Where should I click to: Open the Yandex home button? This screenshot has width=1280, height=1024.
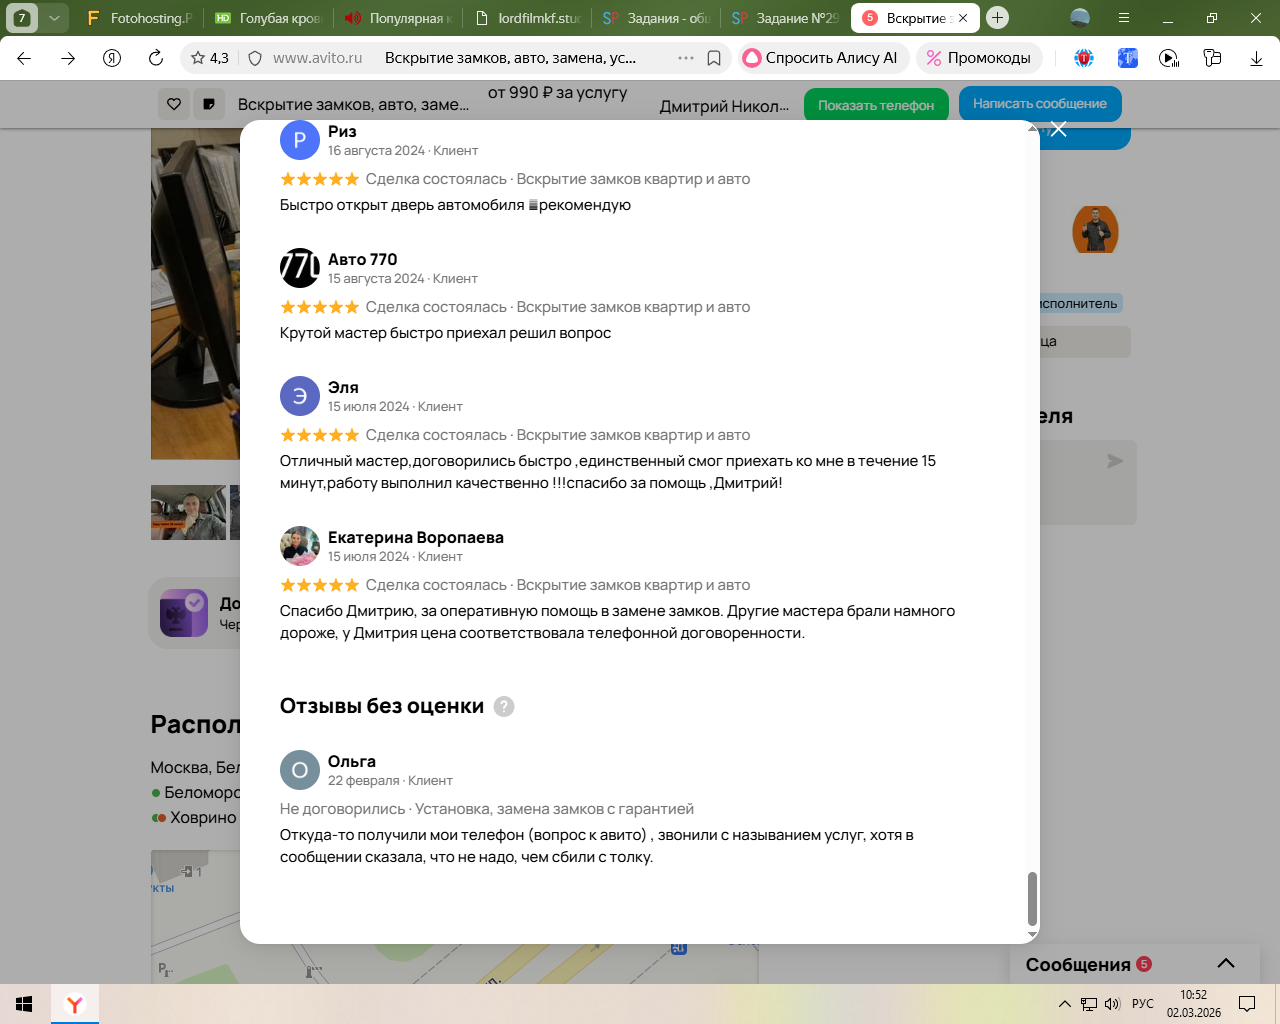[112, 58]
